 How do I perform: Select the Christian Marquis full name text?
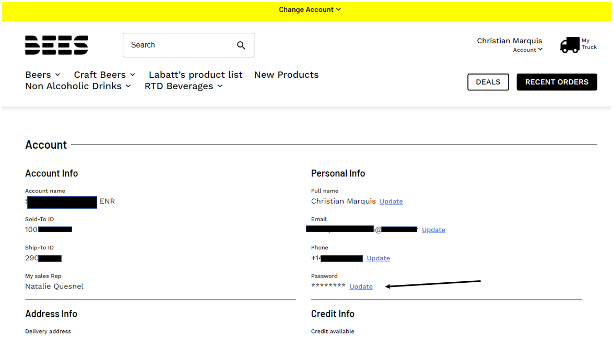343,201
